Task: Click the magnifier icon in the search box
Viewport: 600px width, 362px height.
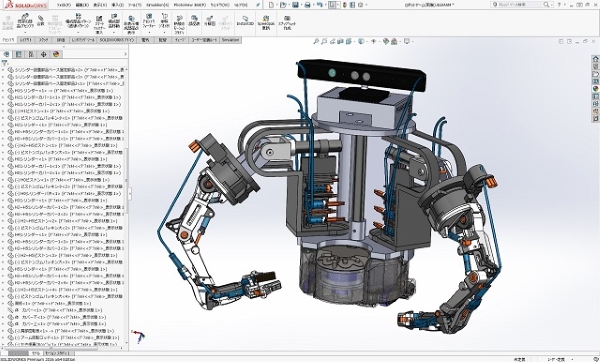Action: point(546,5)
